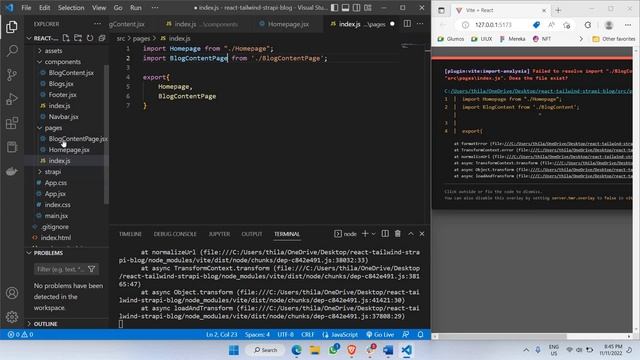Open editor More Actions ellipsis
Screen dimensions: 640x360
click(420, 24)
